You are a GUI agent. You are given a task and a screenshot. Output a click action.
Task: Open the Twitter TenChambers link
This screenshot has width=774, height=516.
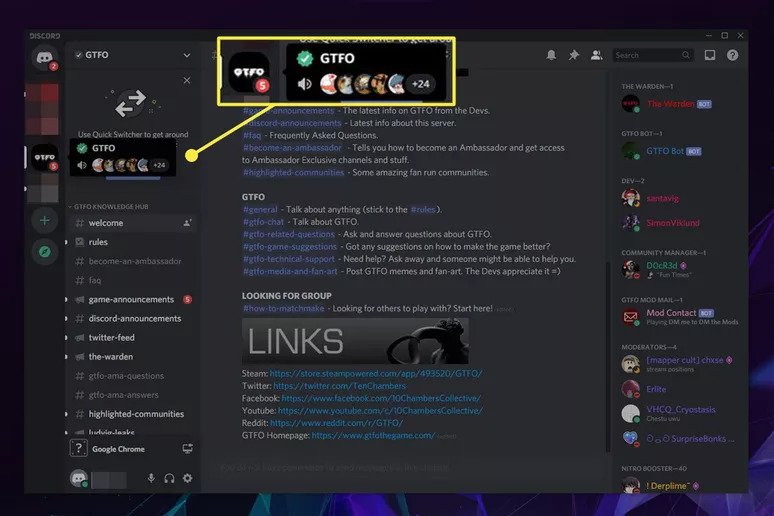[340, 386]
